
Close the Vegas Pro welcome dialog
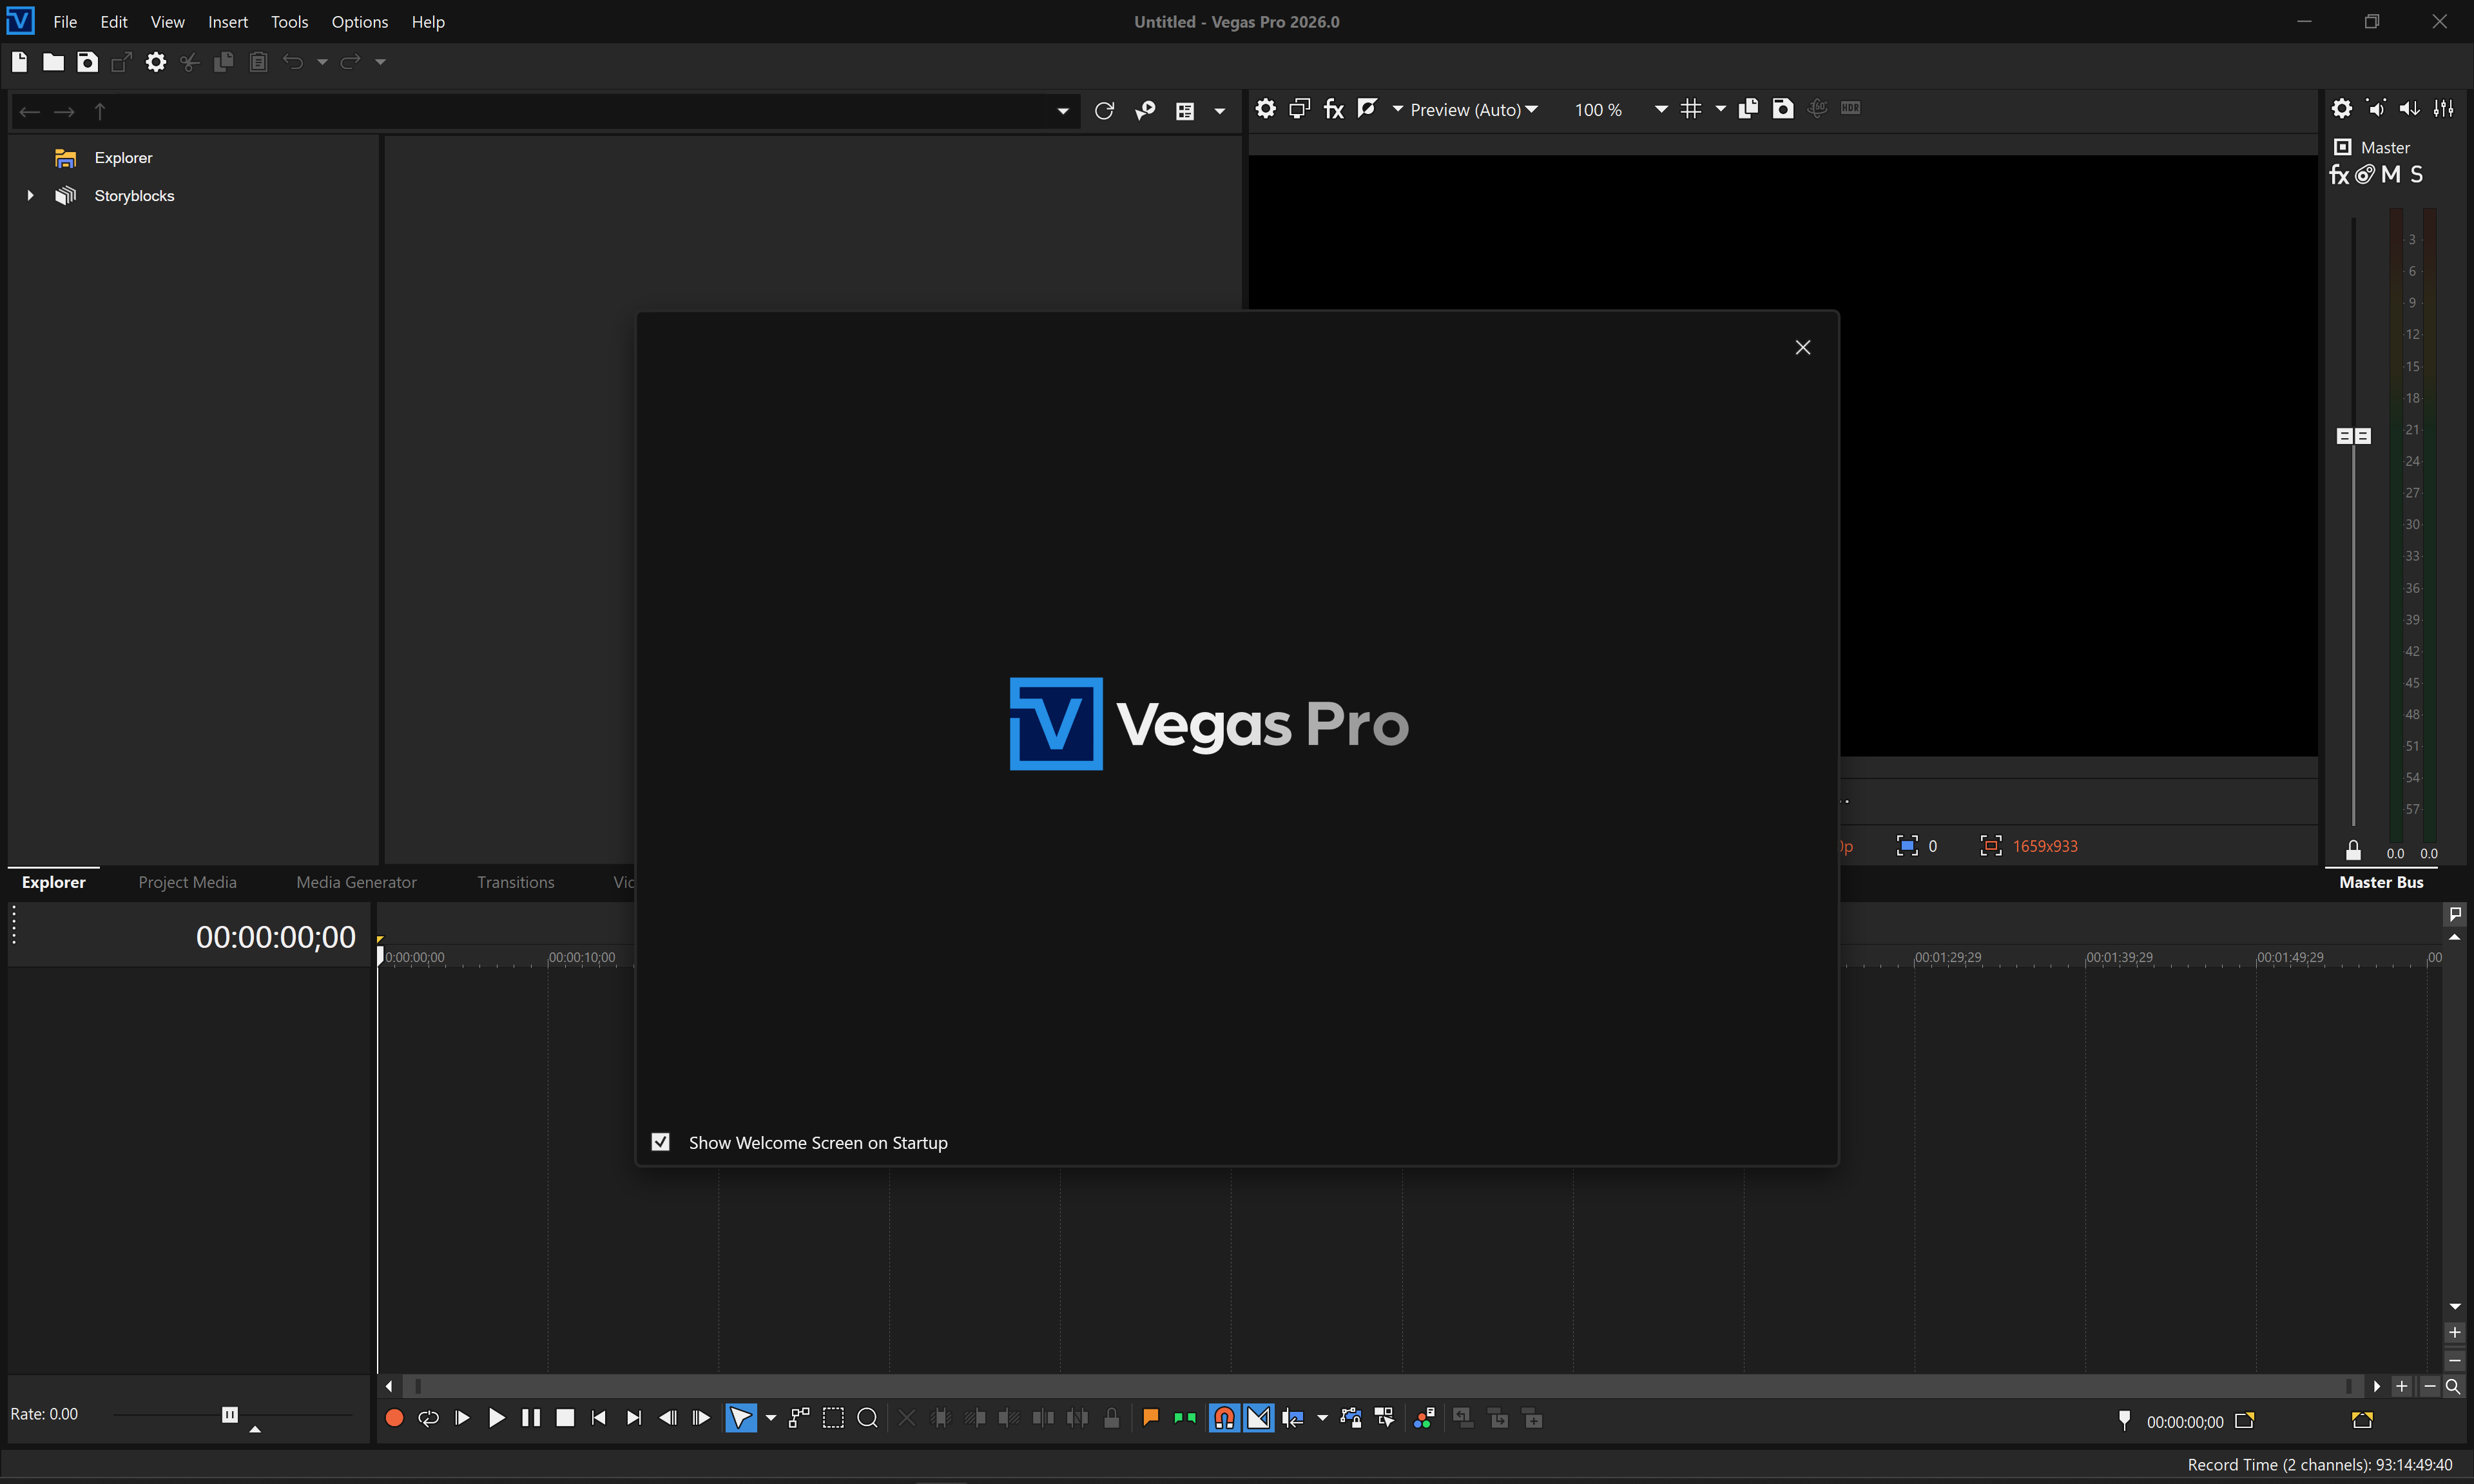1803,347
